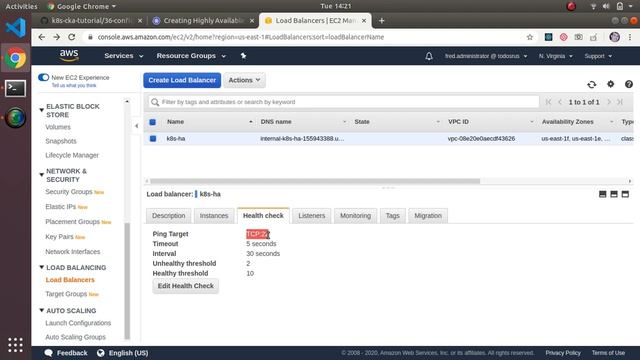
Task: Click the Feedback speech bubble icon
Action: pyautogui.click(x=49, y=353)
